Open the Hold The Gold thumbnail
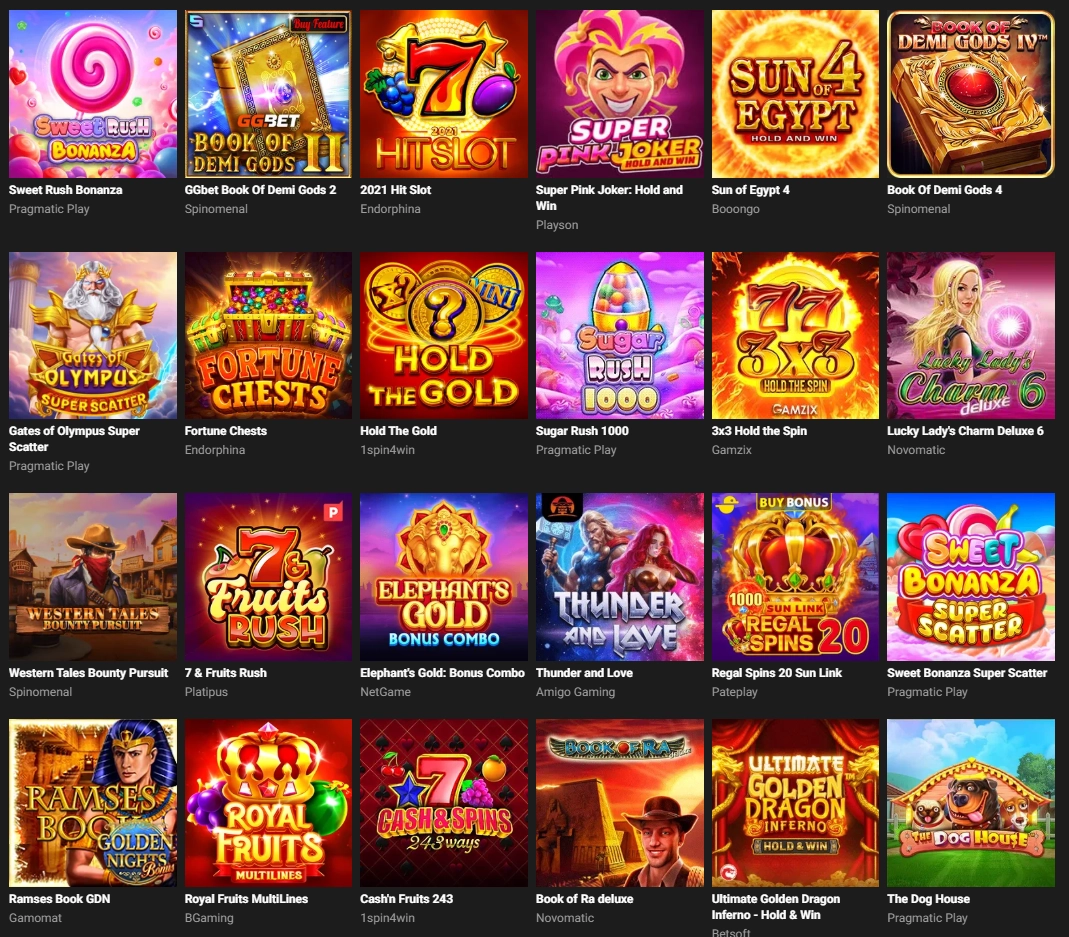The width and height of the screenshot is (1069, 937). [444, 336]
